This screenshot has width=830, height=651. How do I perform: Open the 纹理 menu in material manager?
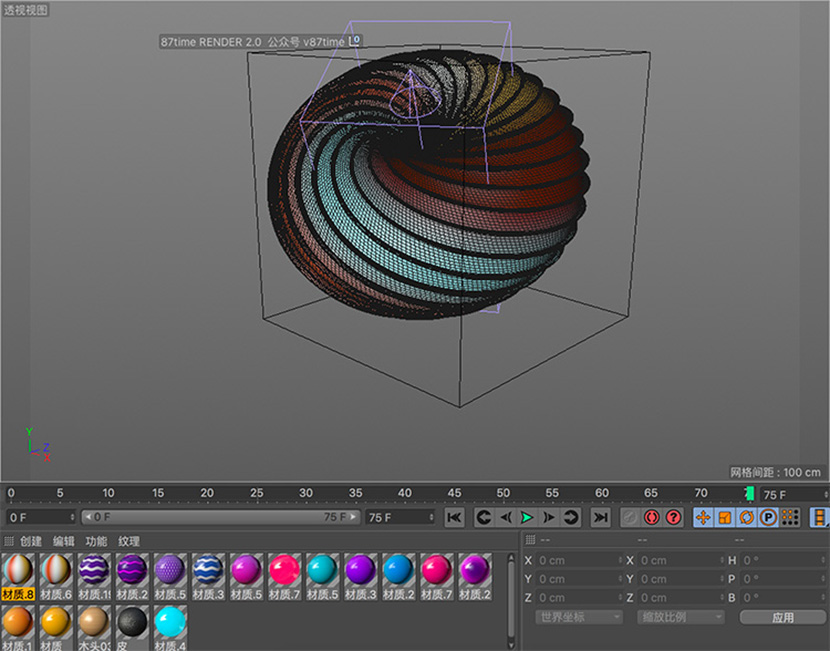129,541
